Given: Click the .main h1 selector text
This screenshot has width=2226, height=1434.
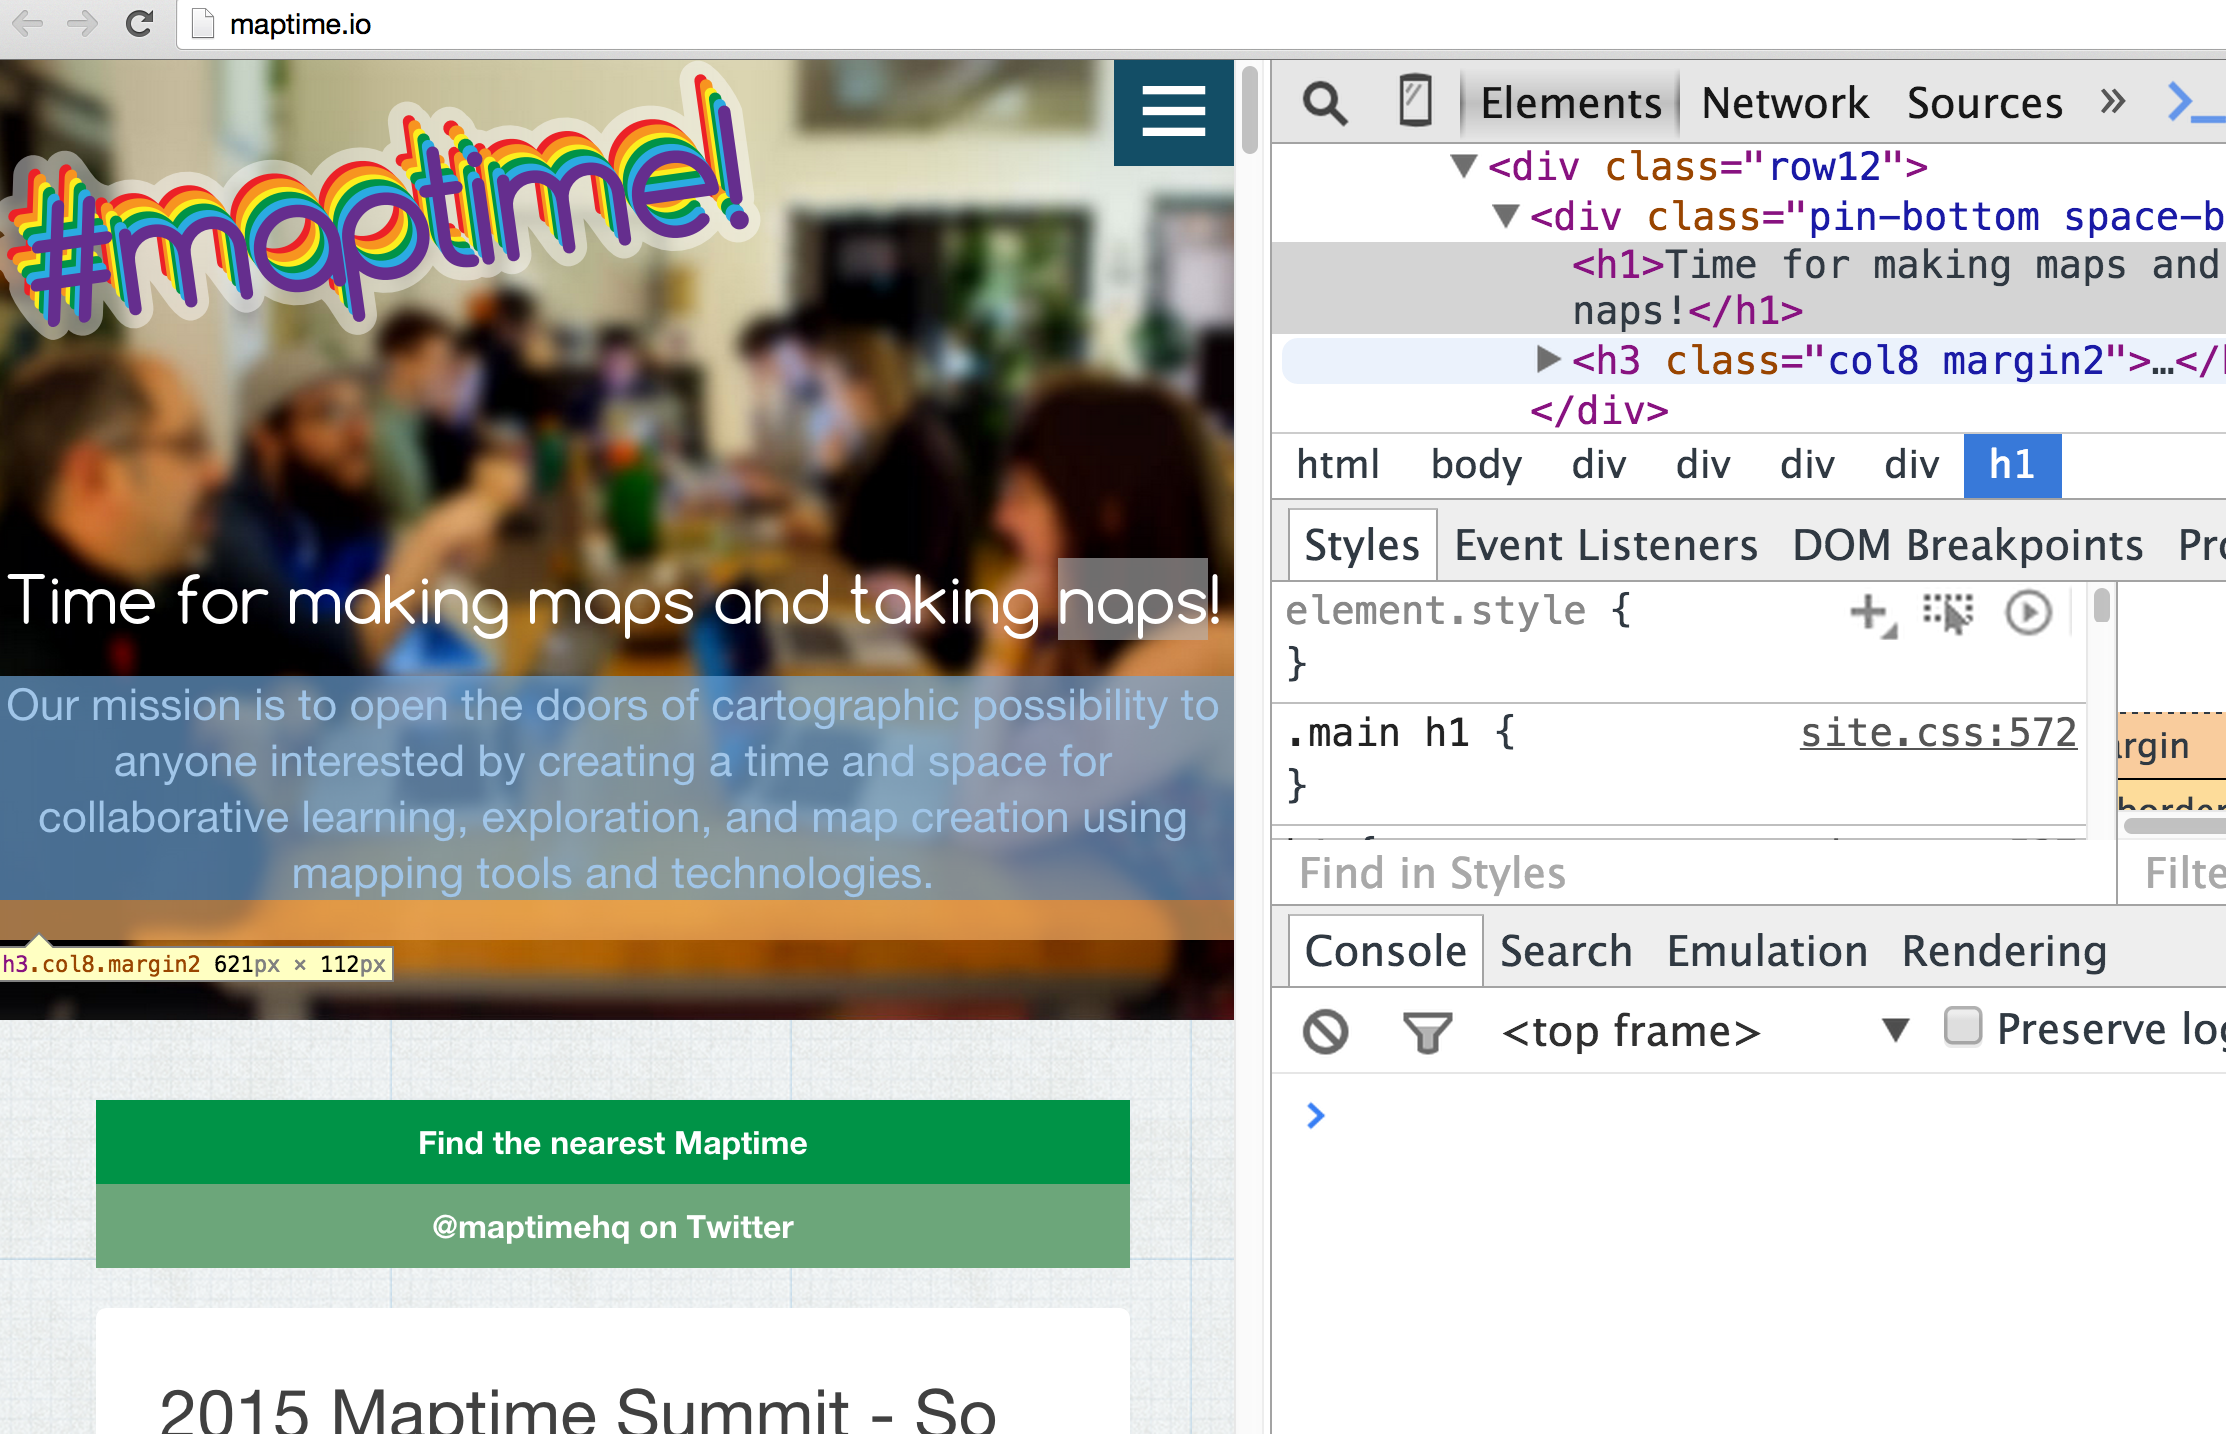Looking at the screenshot, I should (x=1377, y=733).
